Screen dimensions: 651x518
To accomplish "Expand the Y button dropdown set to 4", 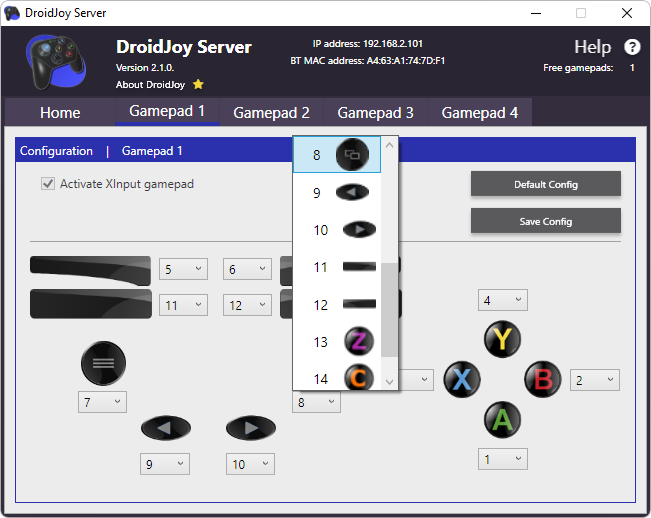I will pyautogui.click(x=503, y=300).
